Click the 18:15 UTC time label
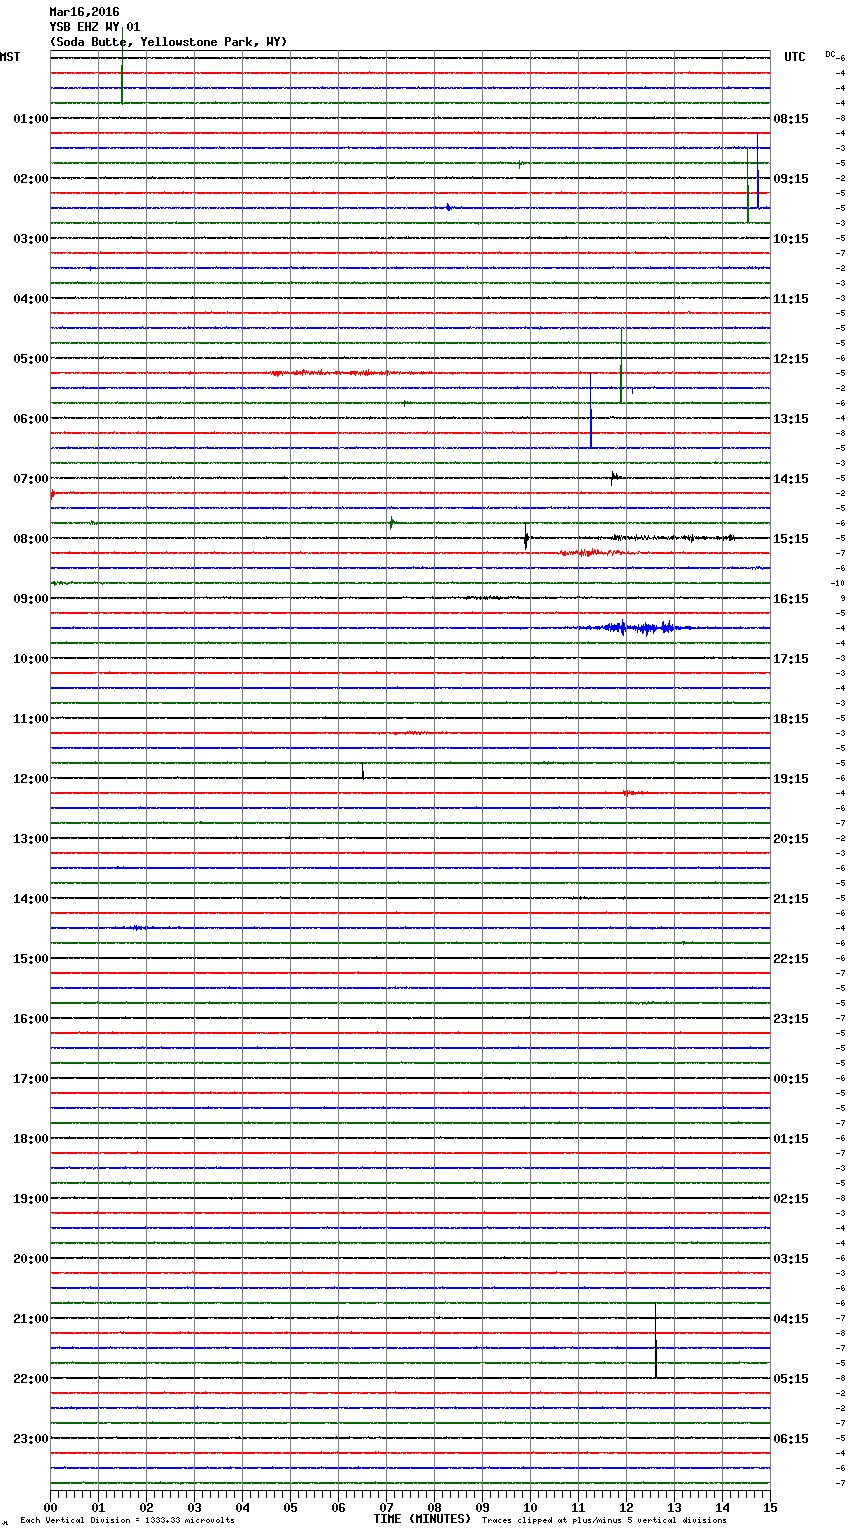The image size is (850, 1534). point(791,719)
